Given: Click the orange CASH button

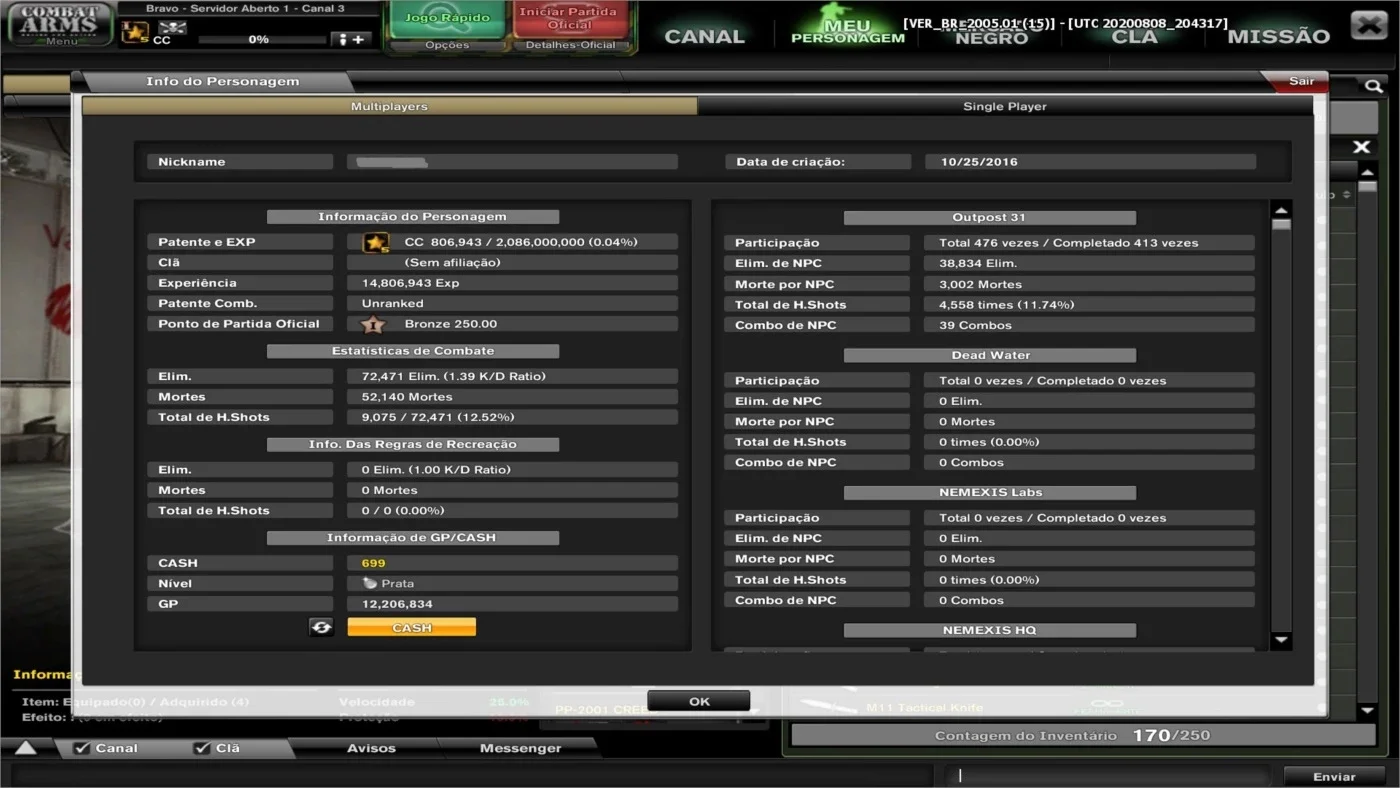Looking at the screenshot, I should tap(411, 627).
